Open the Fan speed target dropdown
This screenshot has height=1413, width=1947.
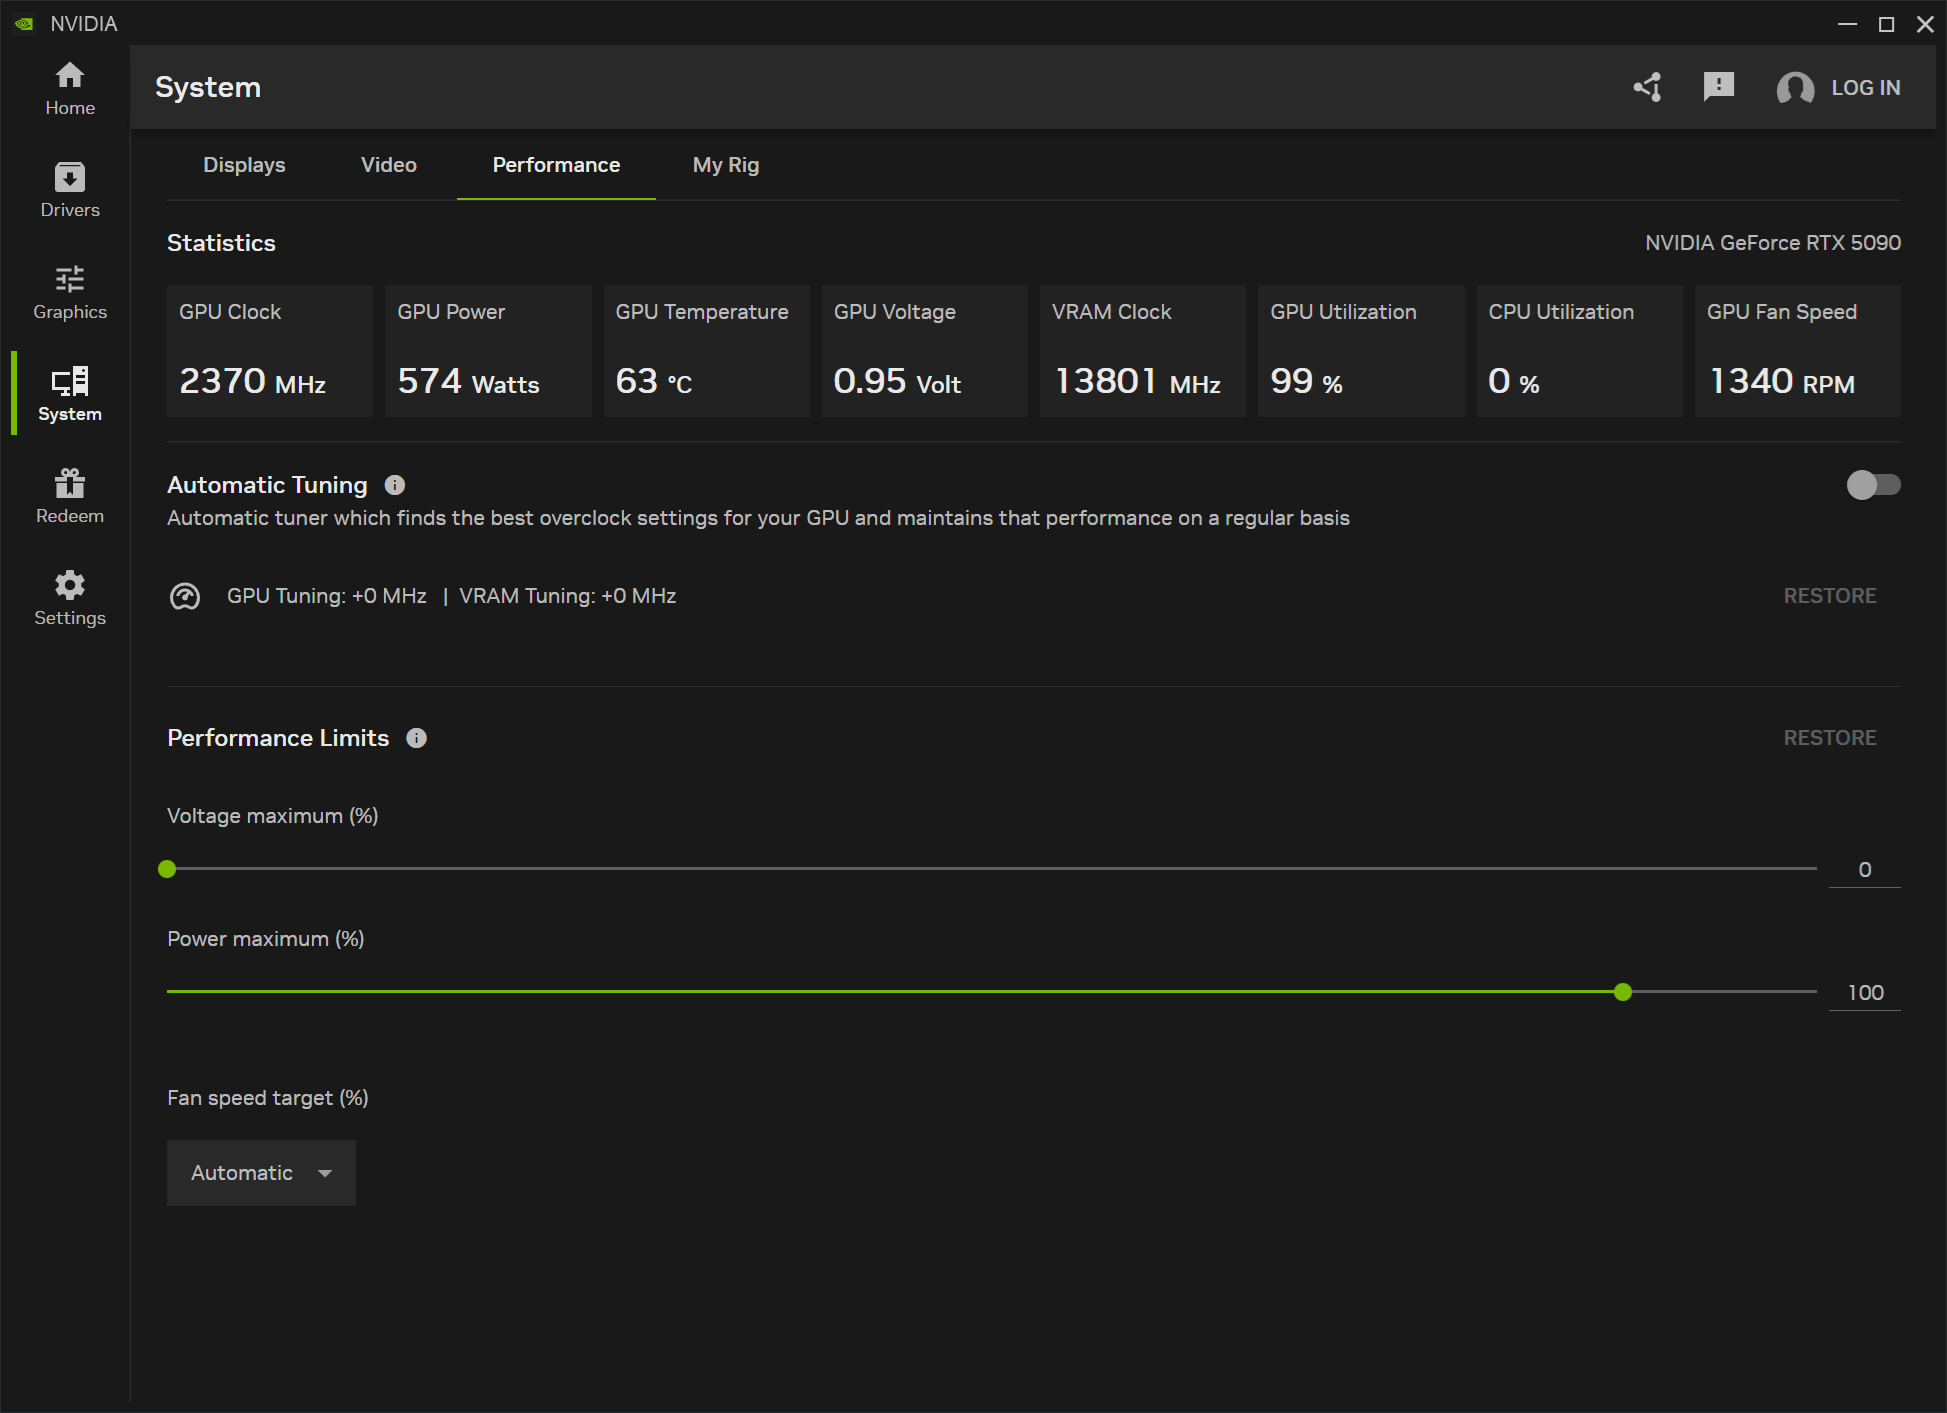pos(261,1173)
